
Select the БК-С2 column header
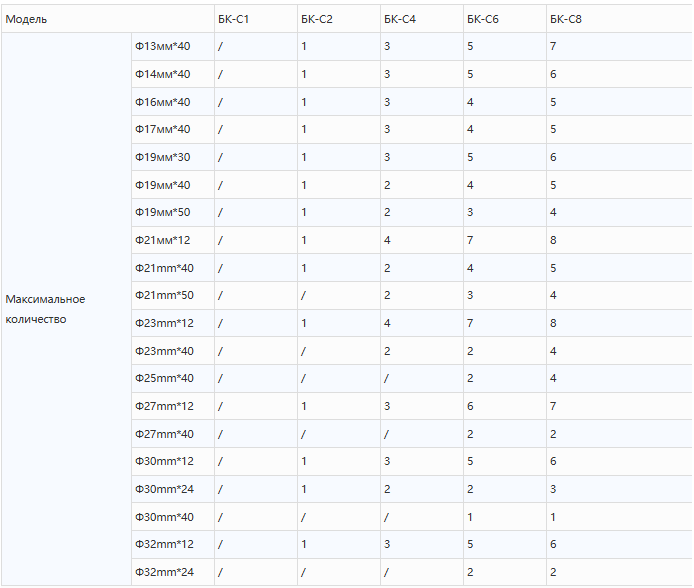[x=317, y=20]
